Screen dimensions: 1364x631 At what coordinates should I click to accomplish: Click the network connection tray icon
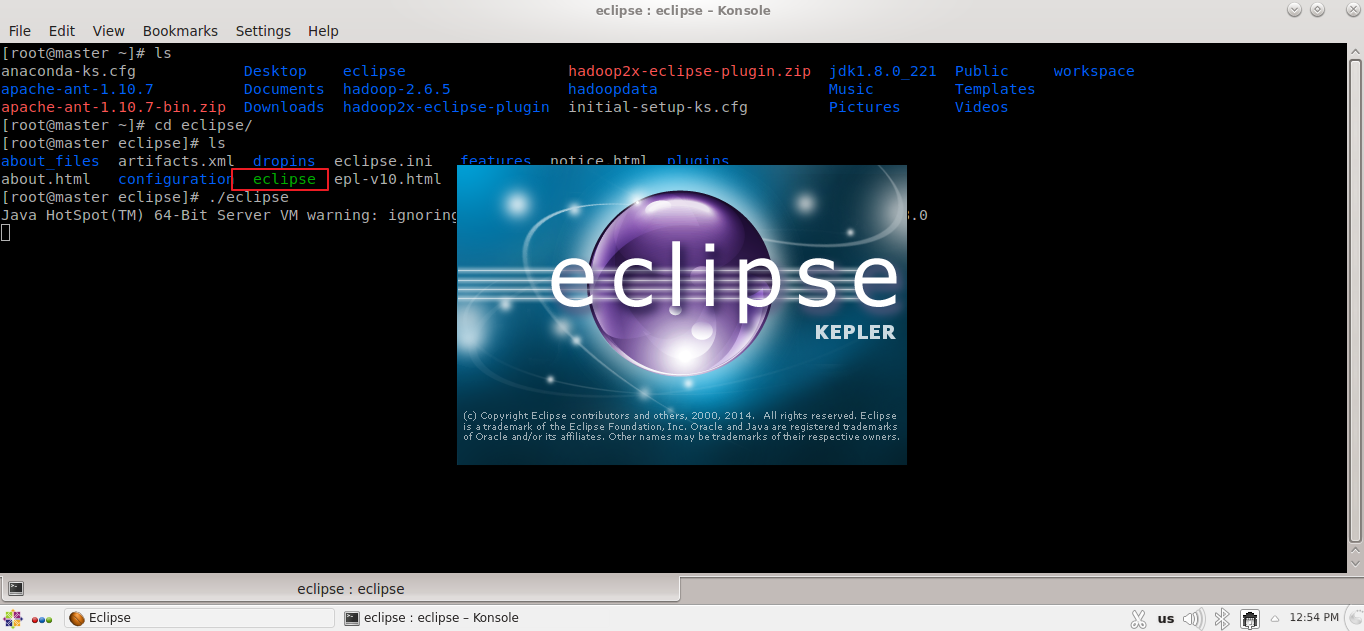click(1249, 618)
